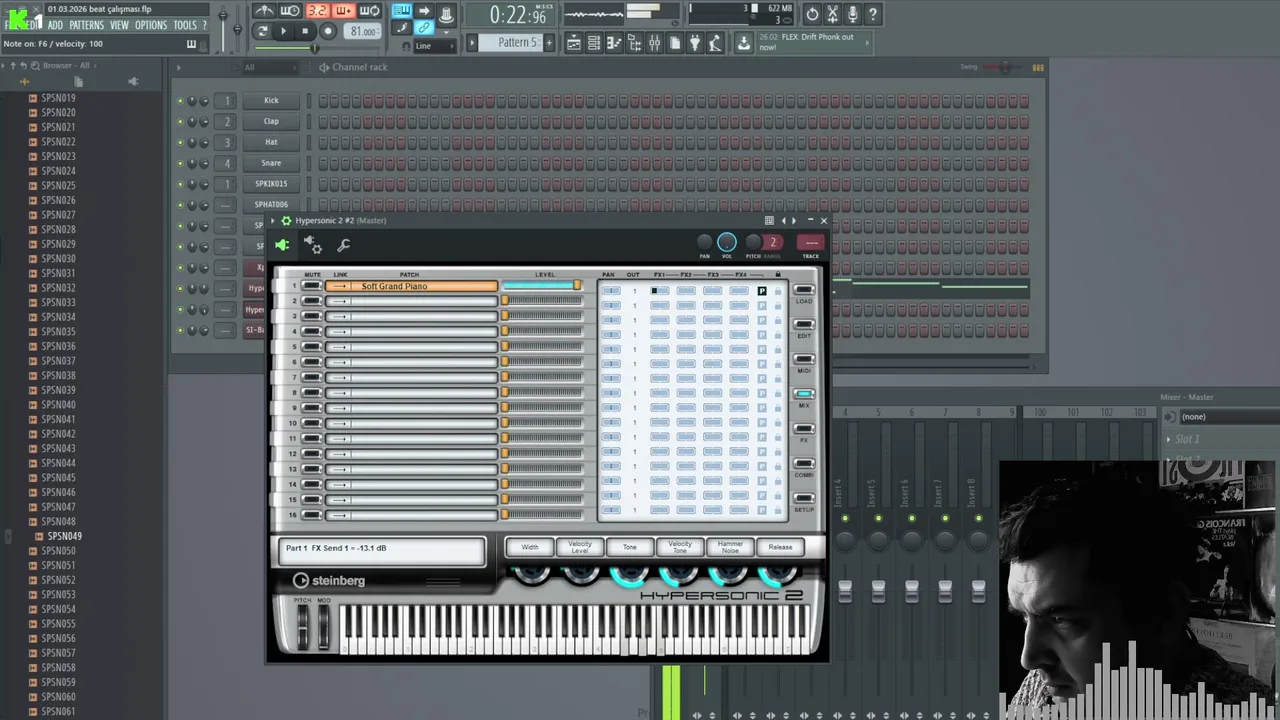Screen dimensions: 1280x720
Task: Select the Clap channel button
Action: point(271,121)
